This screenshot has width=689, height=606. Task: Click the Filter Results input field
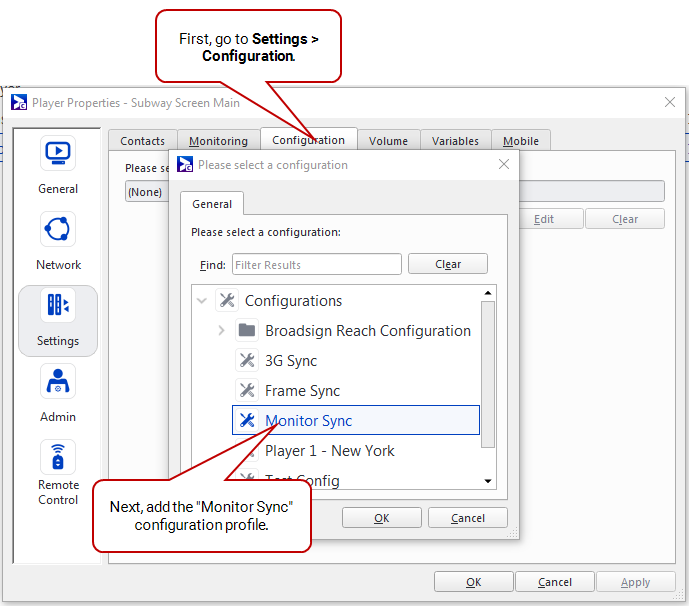click(316, 264)
